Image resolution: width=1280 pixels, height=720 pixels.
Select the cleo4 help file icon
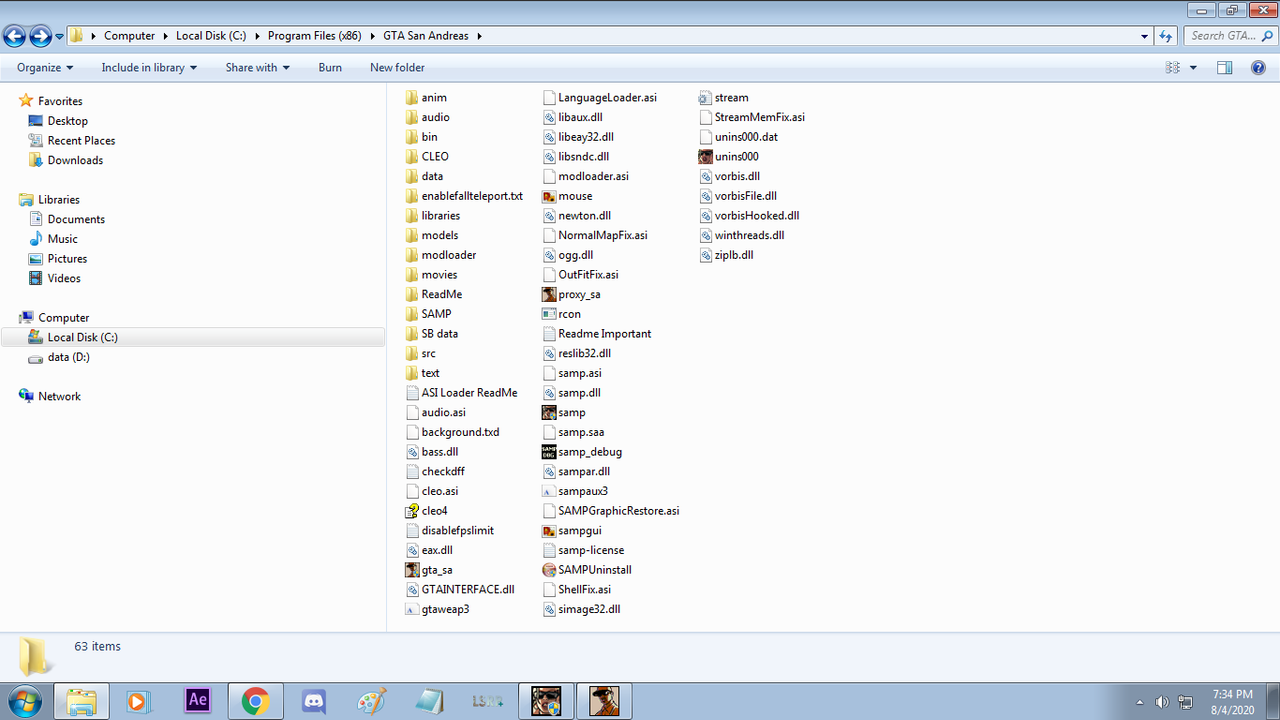(412, 511)
